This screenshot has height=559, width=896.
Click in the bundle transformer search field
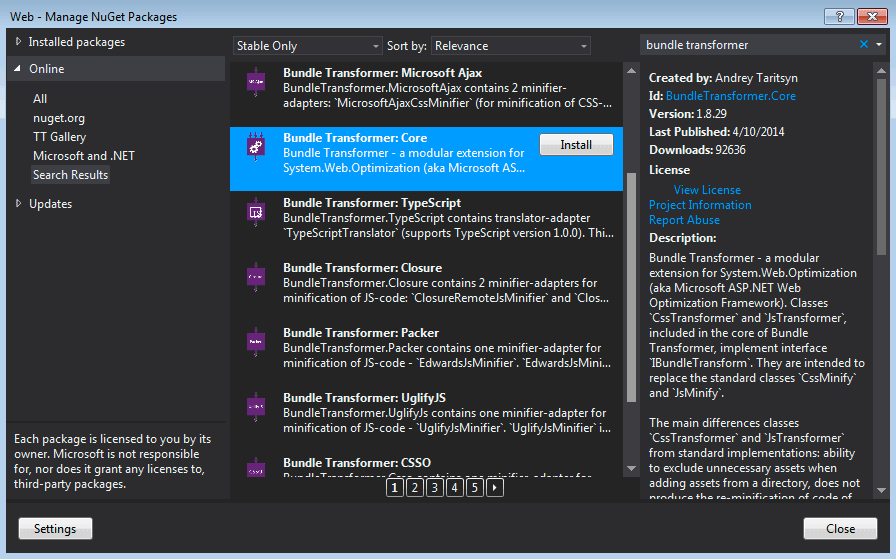click(749, 45)
